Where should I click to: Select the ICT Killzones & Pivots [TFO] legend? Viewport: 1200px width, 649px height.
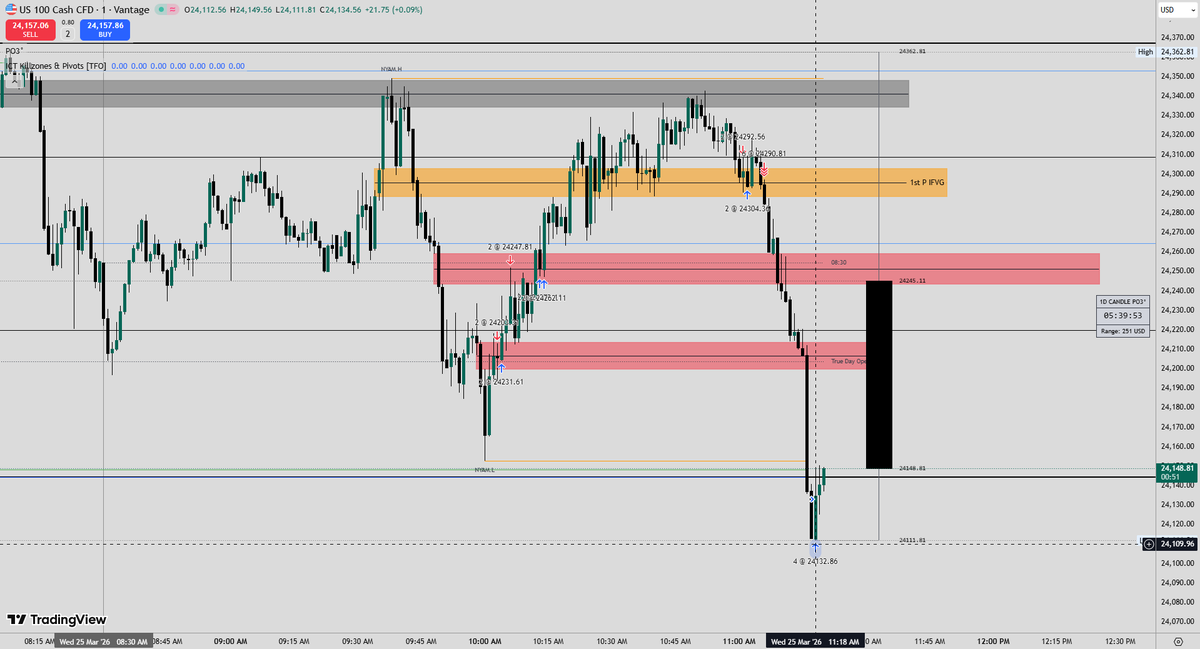(56, 66)
